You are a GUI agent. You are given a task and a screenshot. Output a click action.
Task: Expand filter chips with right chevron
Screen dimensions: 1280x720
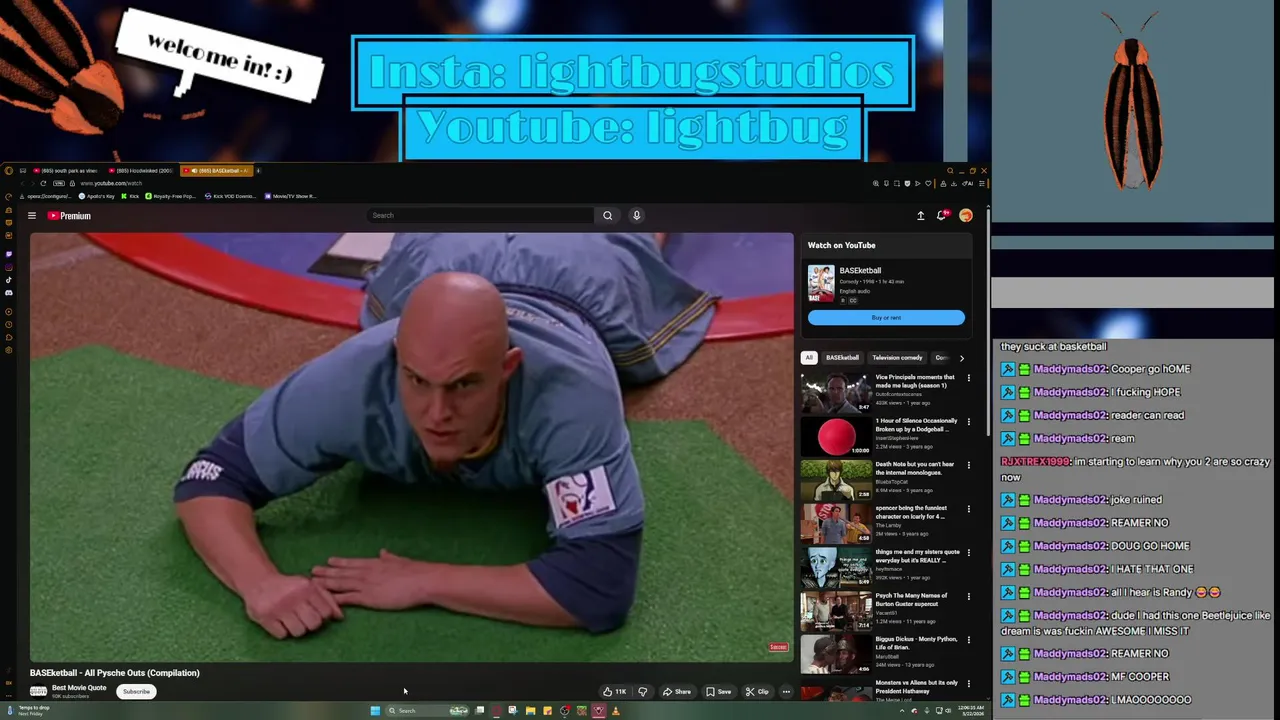tap(962, 357)
